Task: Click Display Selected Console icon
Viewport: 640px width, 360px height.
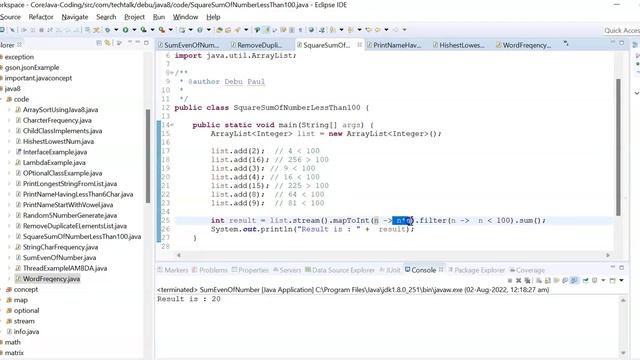Action: point(595,280)
